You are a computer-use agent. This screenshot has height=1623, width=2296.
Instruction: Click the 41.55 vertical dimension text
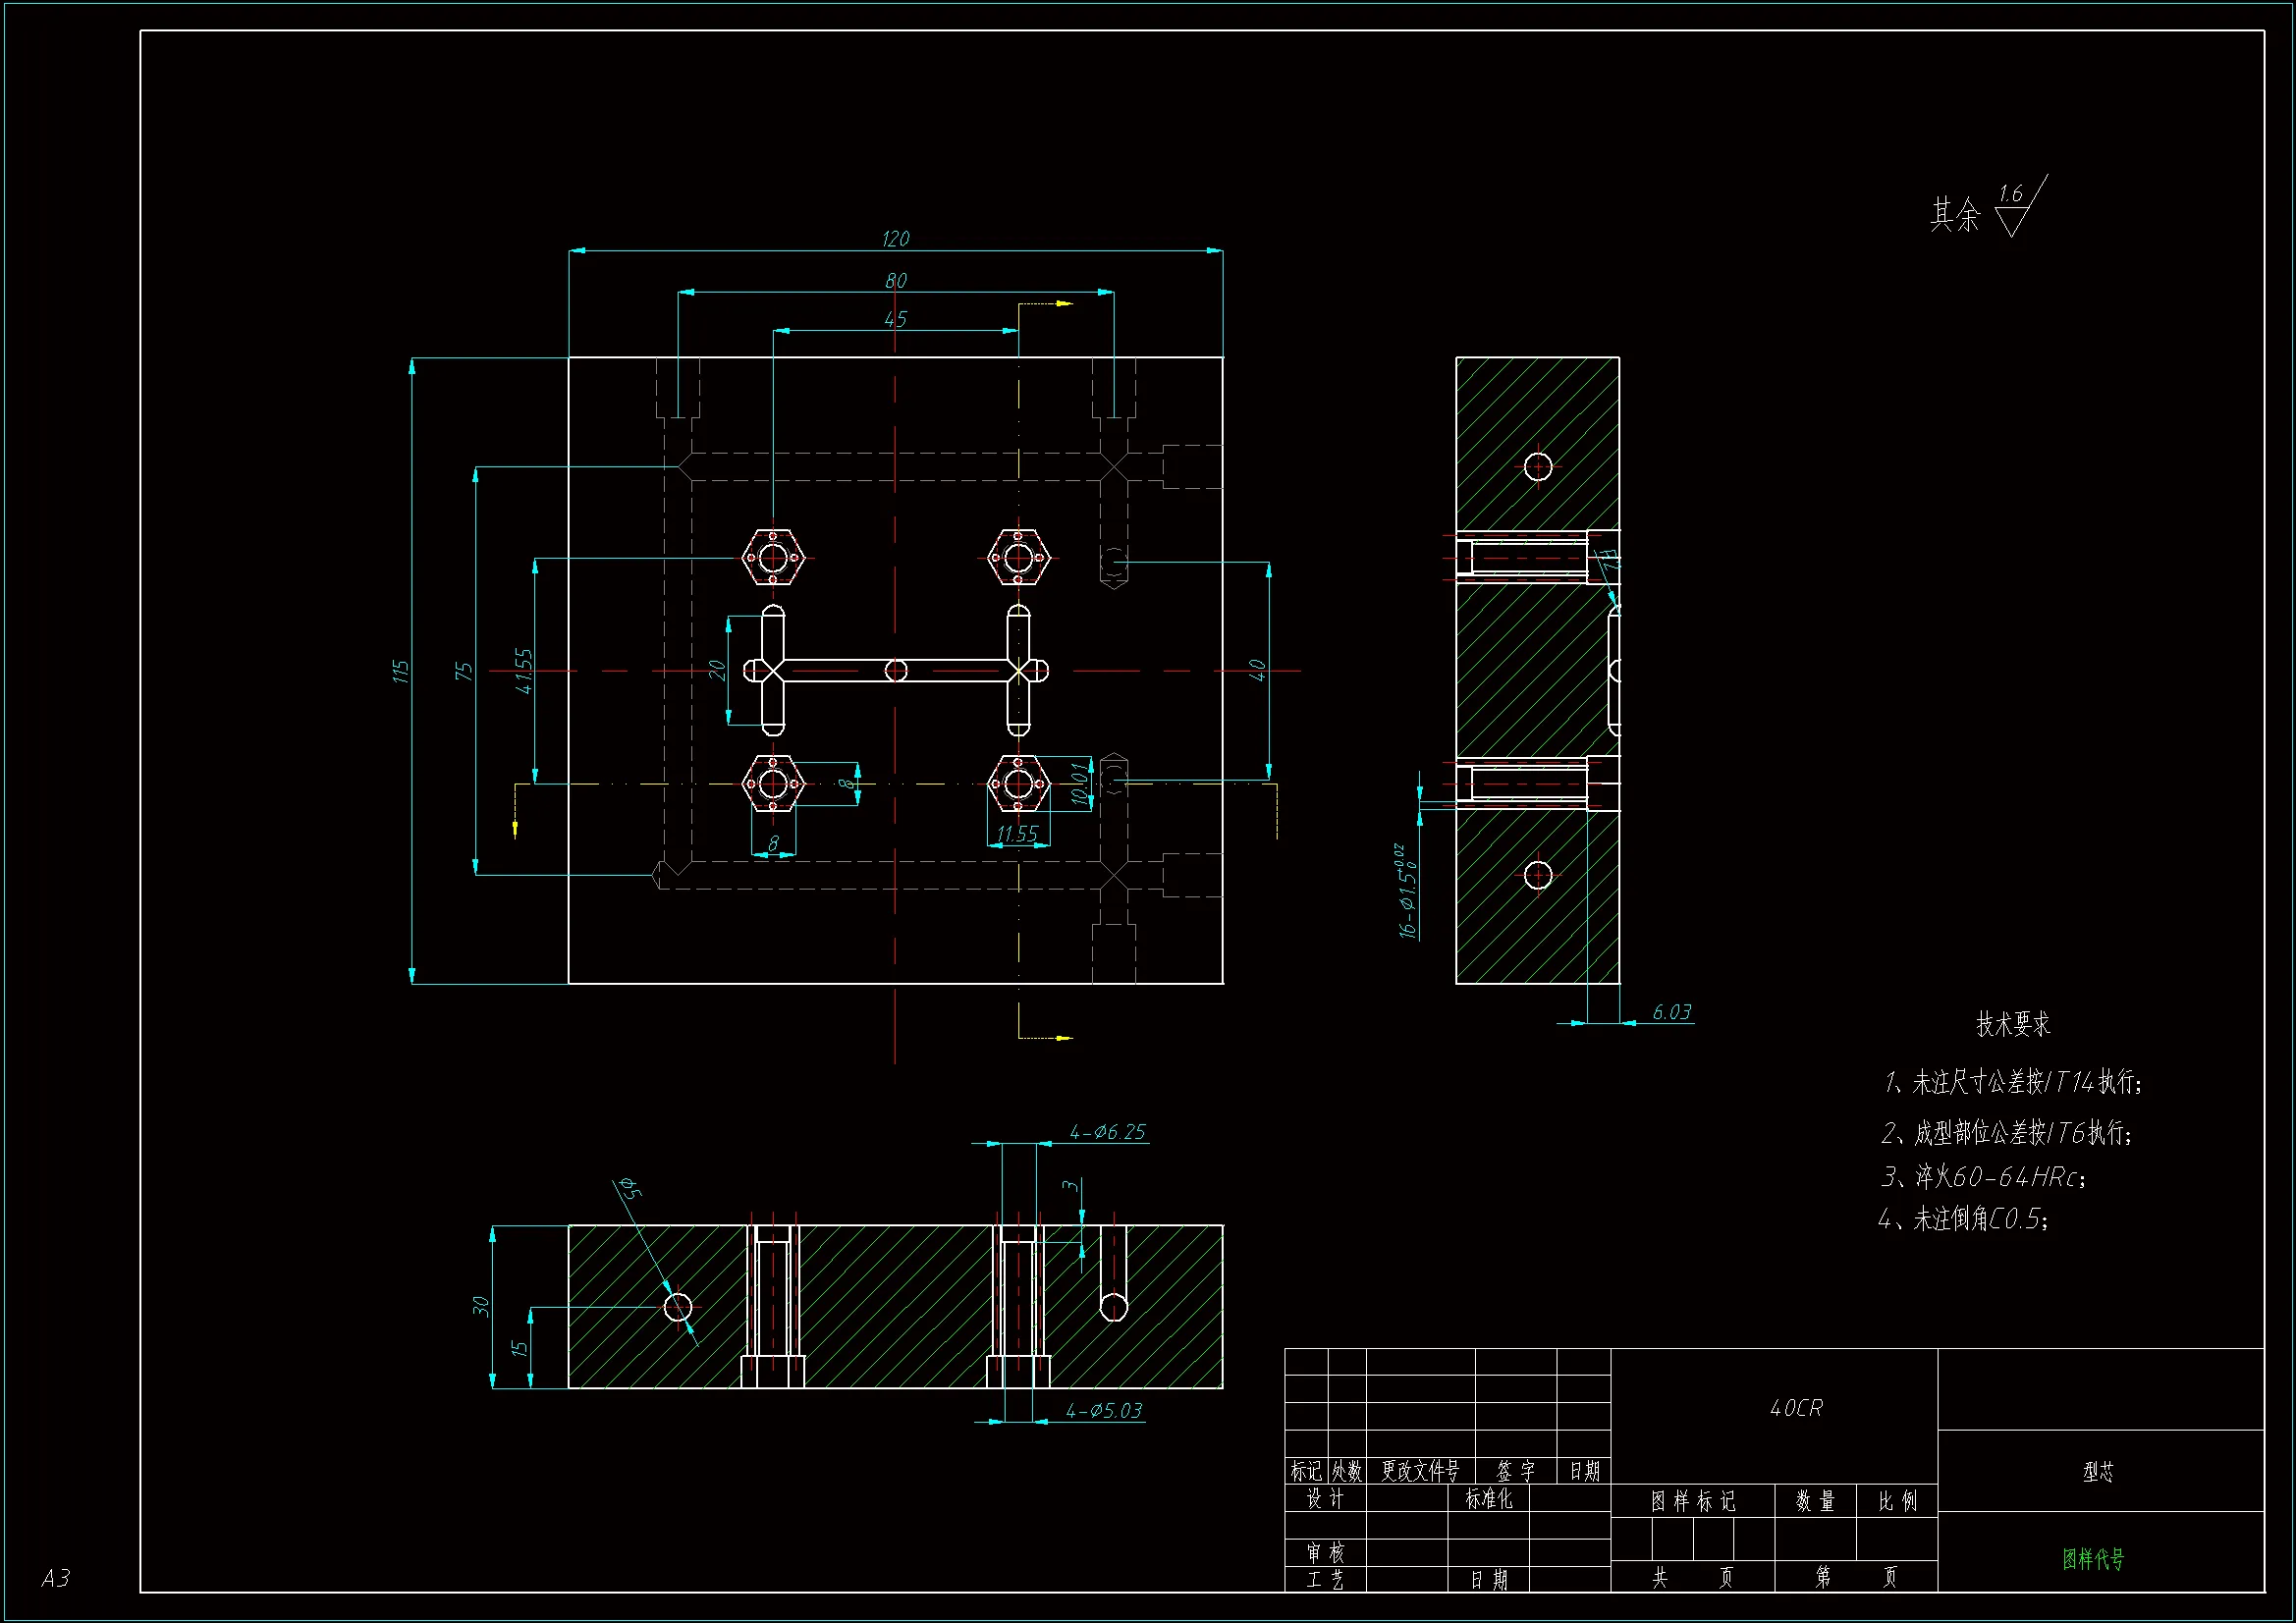(x=524, y=670)
